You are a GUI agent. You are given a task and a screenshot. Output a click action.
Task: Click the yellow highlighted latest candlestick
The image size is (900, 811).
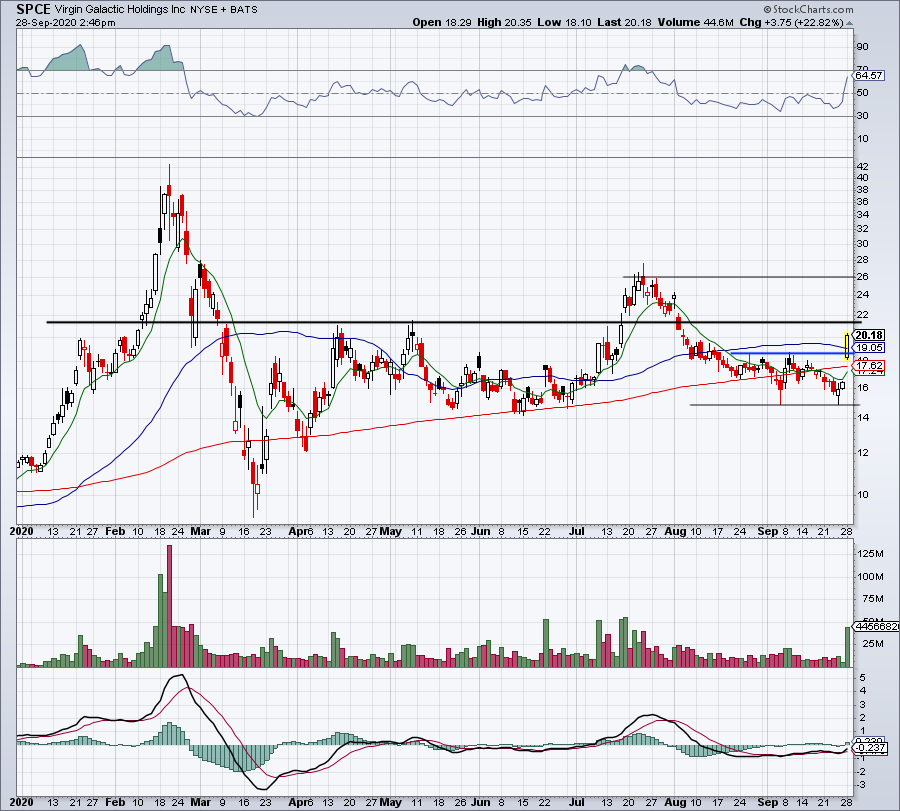pos(847,346)
